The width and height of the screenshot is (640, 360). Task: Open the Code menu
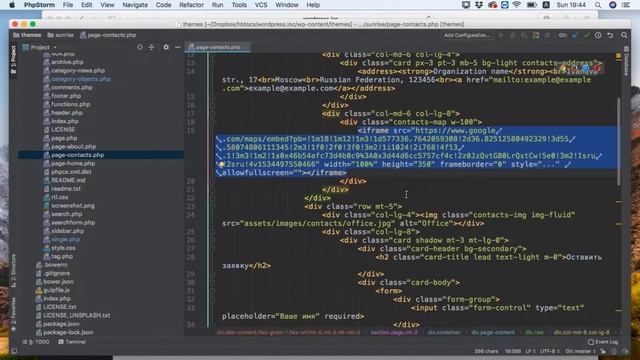tap(163, 5)
